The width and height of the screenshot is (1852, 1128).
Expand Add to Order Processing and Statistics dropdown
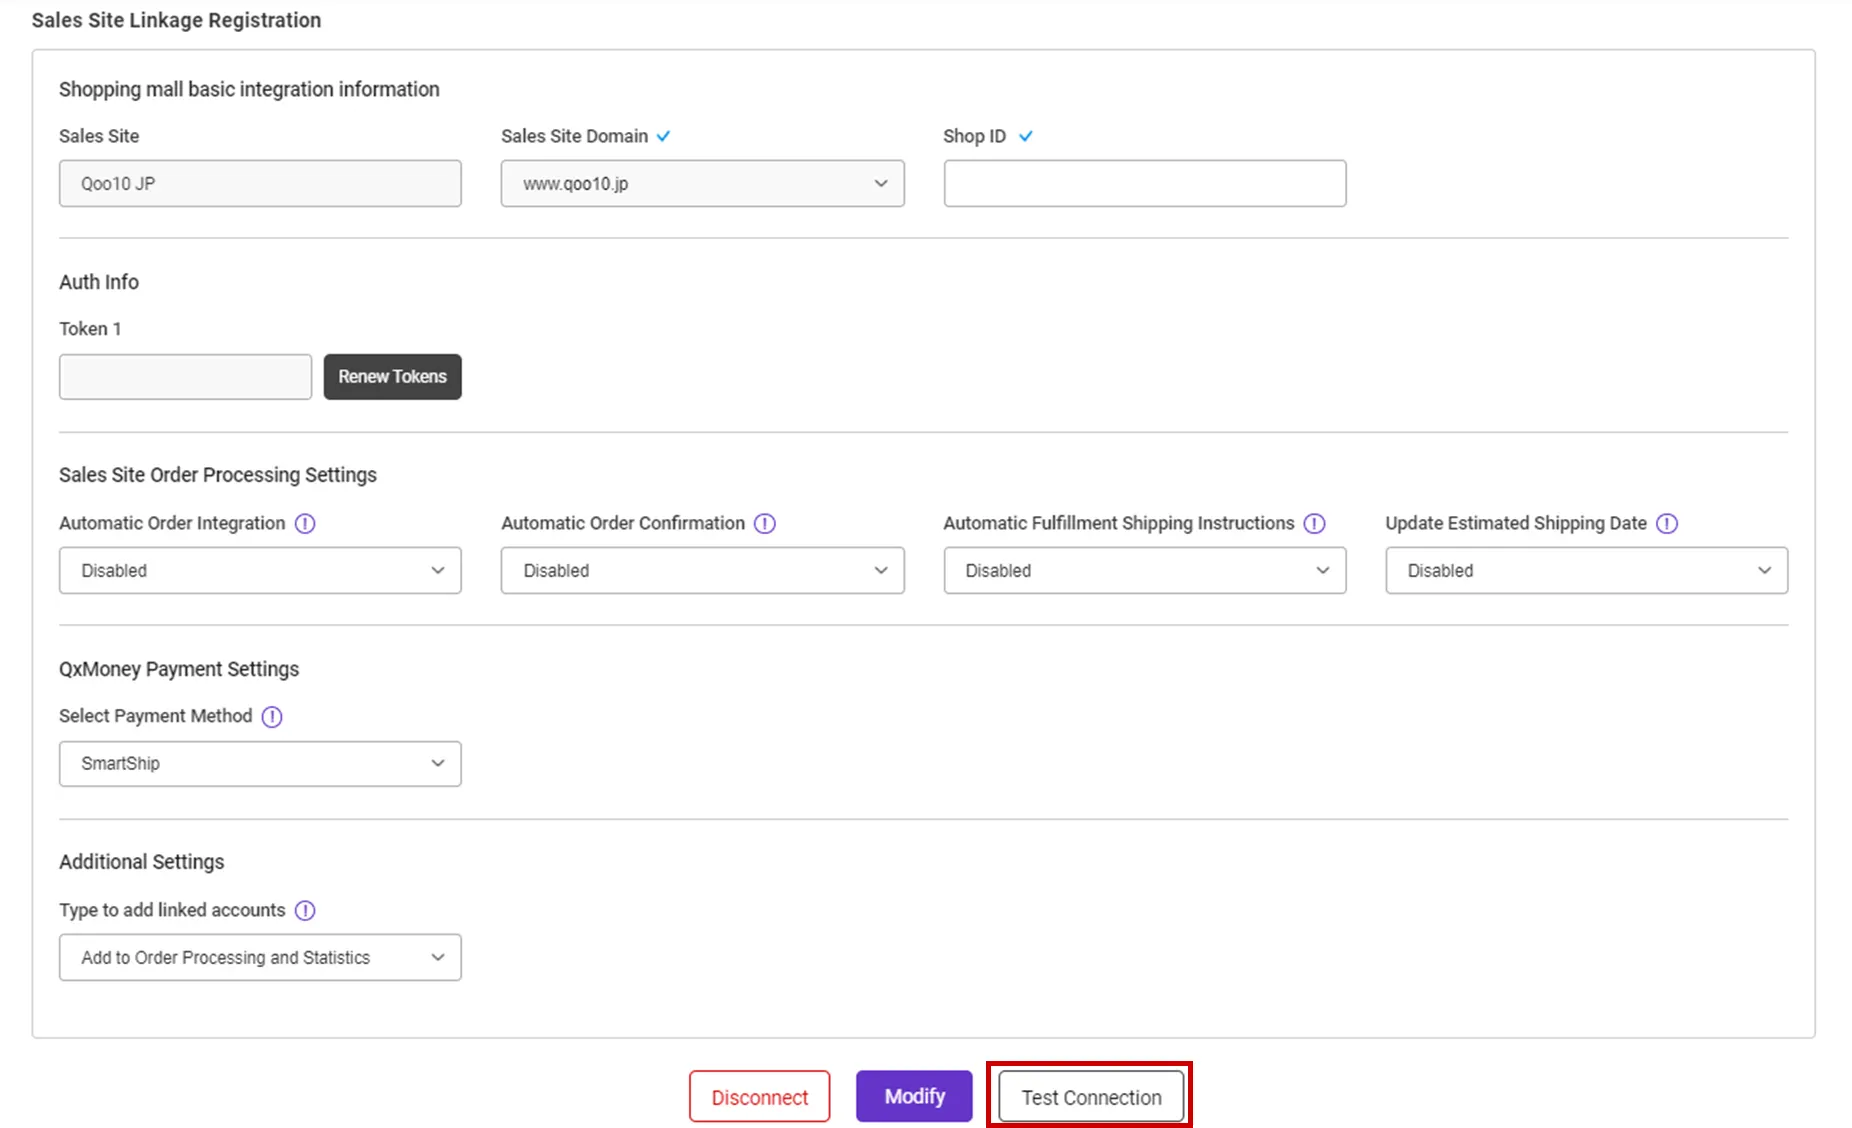pyautogui.click(x=260, y=958)
